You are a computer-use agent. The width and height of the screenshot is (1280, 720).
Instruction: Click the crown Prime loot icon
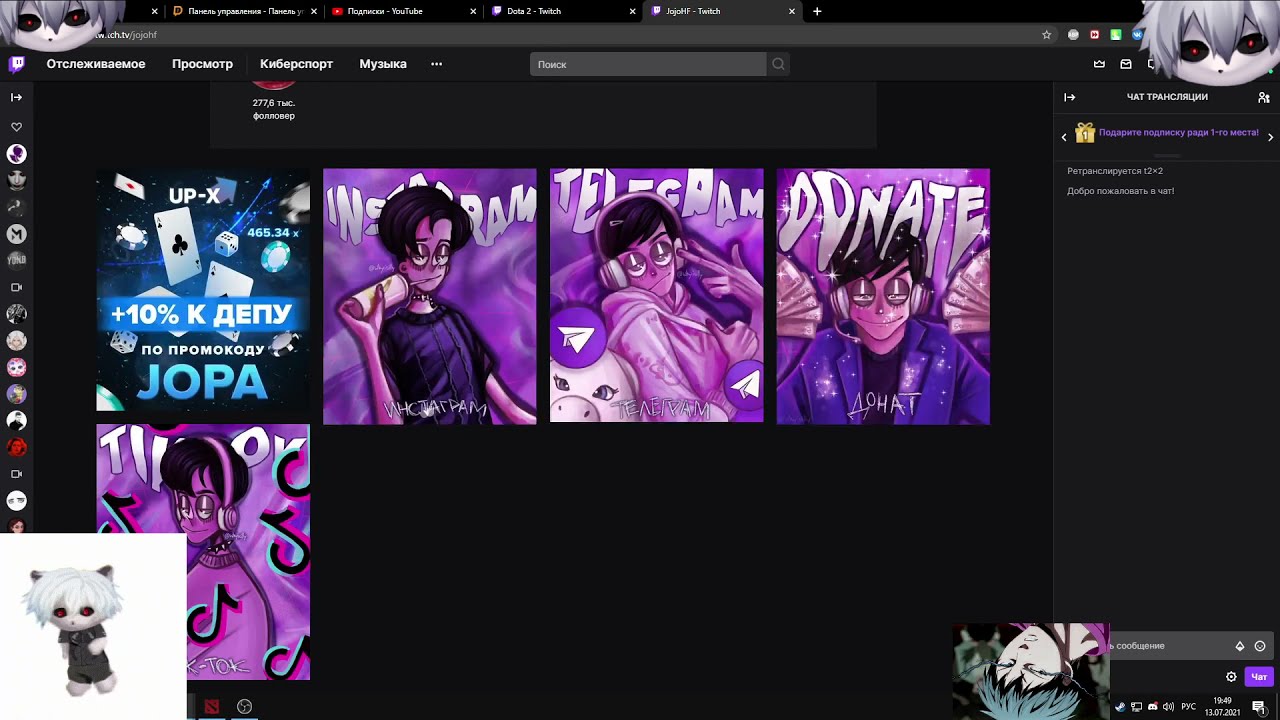point(1100,64)
